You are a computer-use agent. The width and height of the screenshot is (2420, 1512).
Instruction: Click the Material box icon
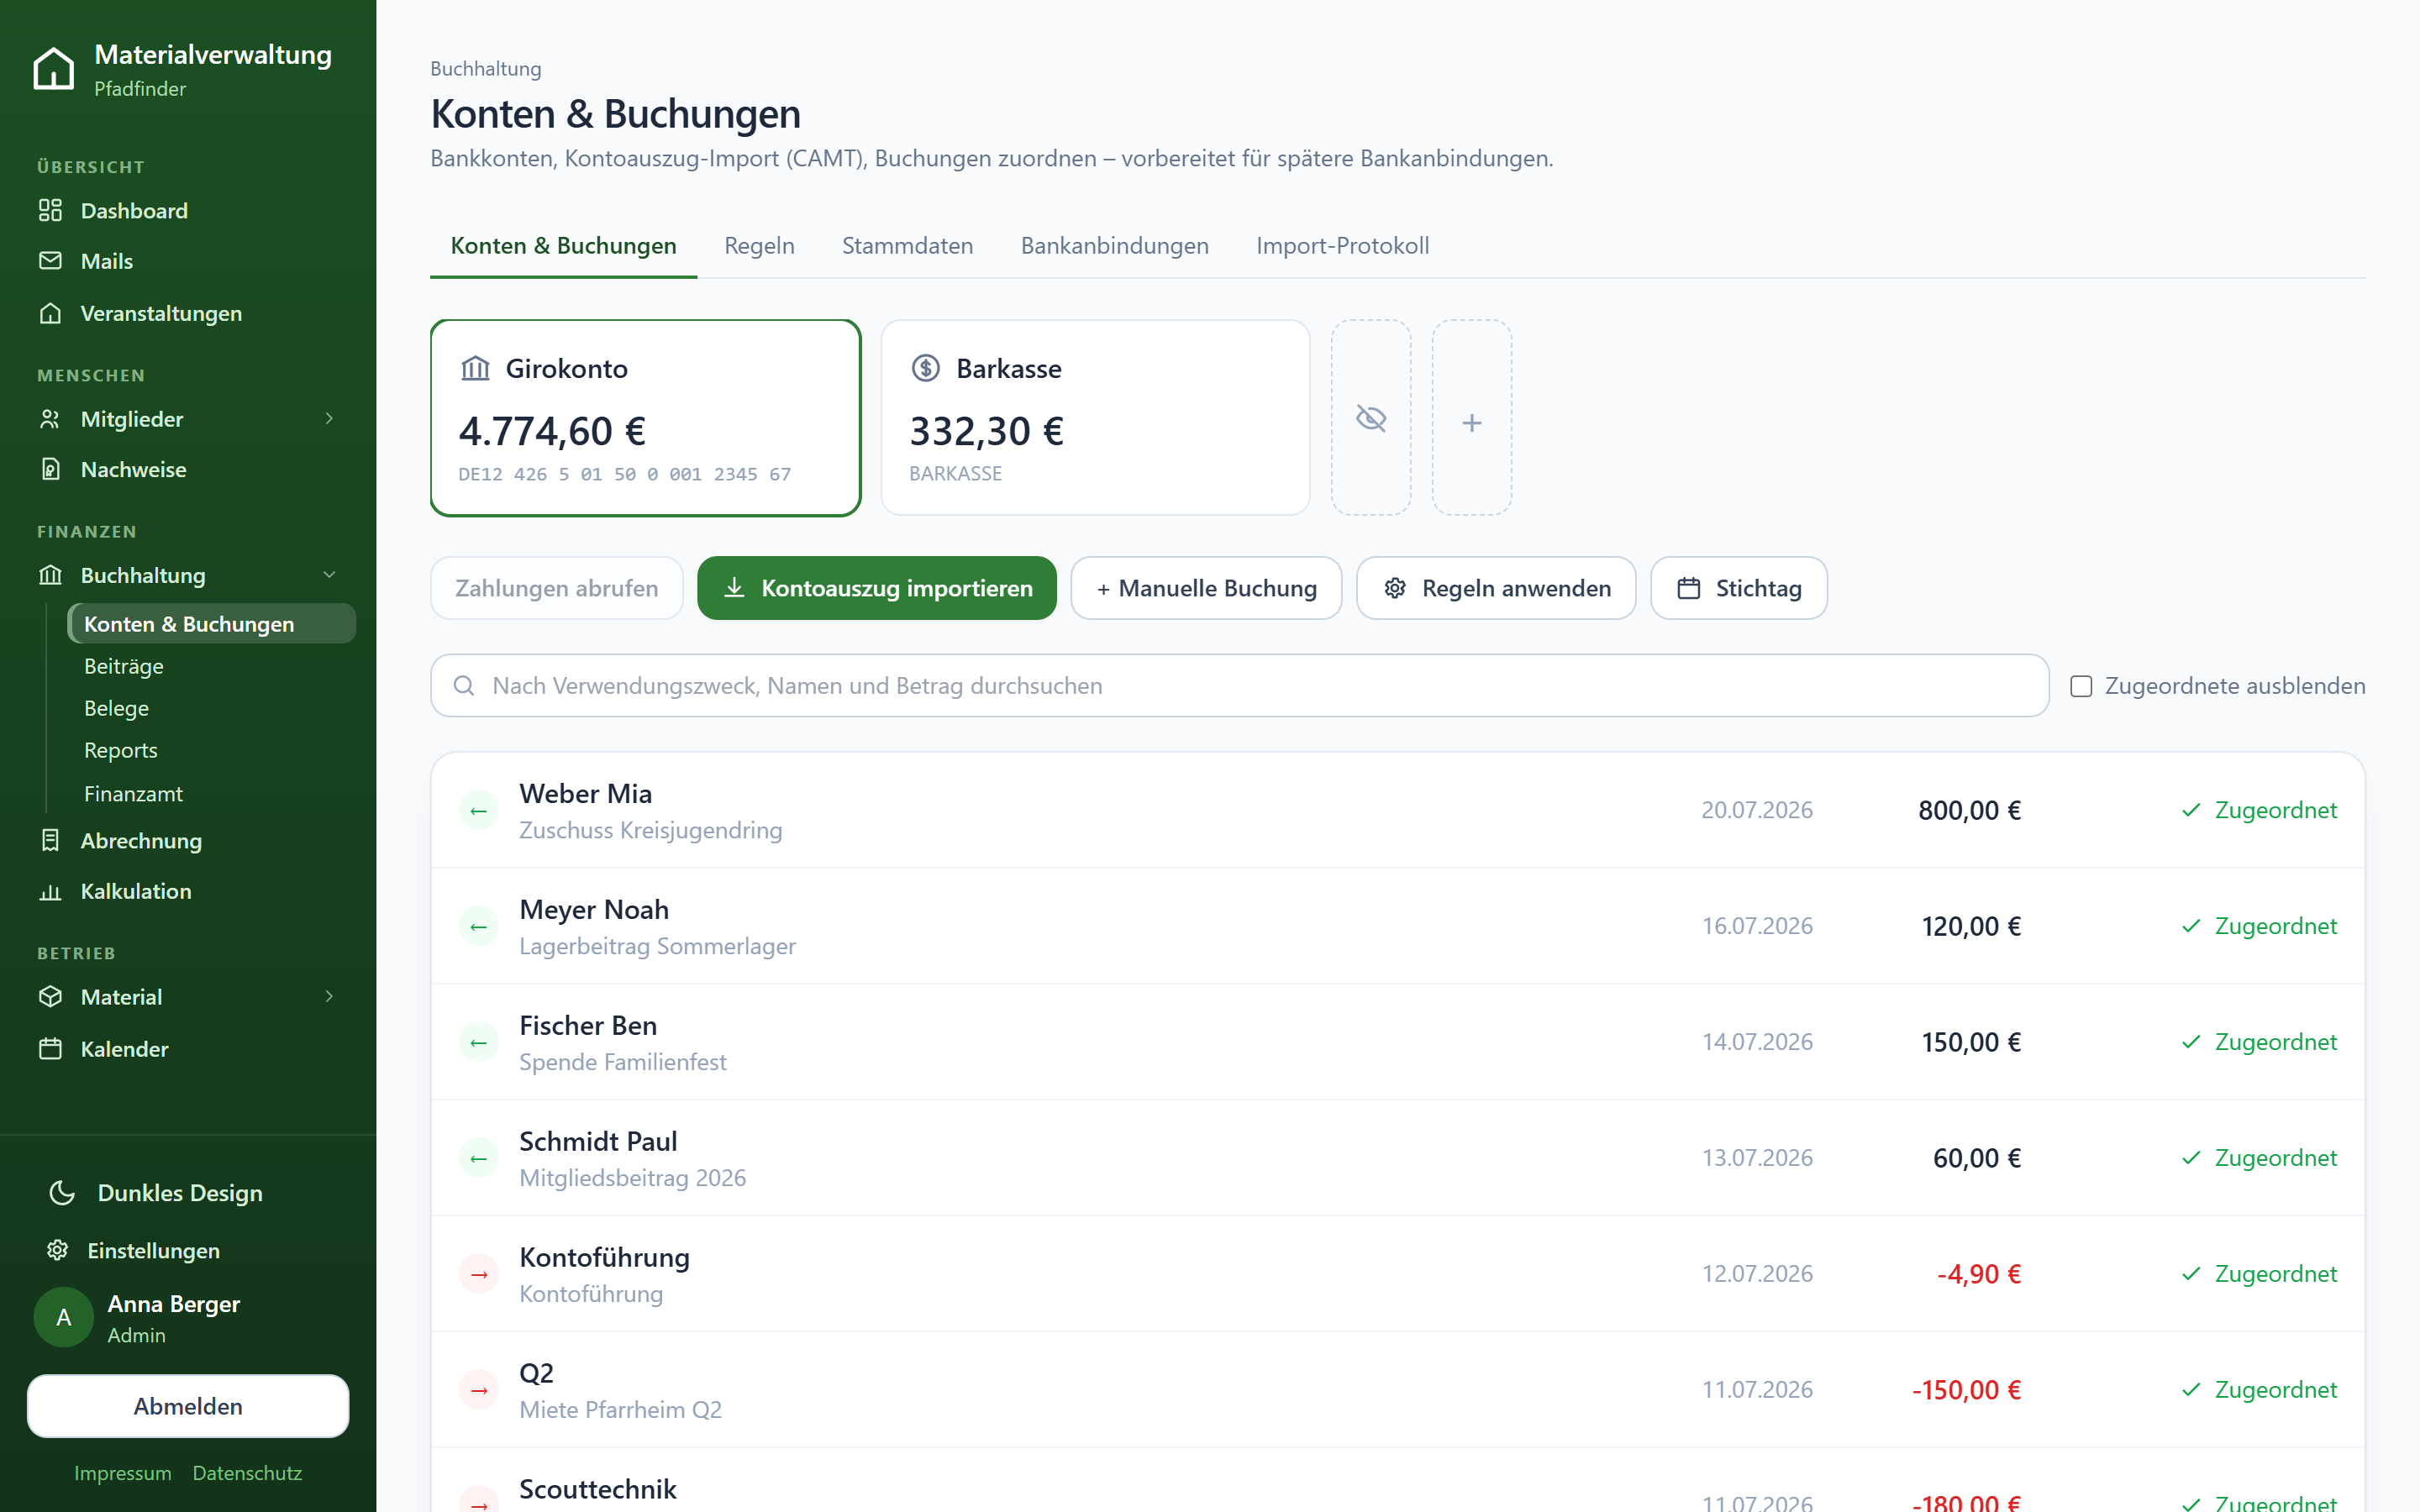[x=50, y=997]
